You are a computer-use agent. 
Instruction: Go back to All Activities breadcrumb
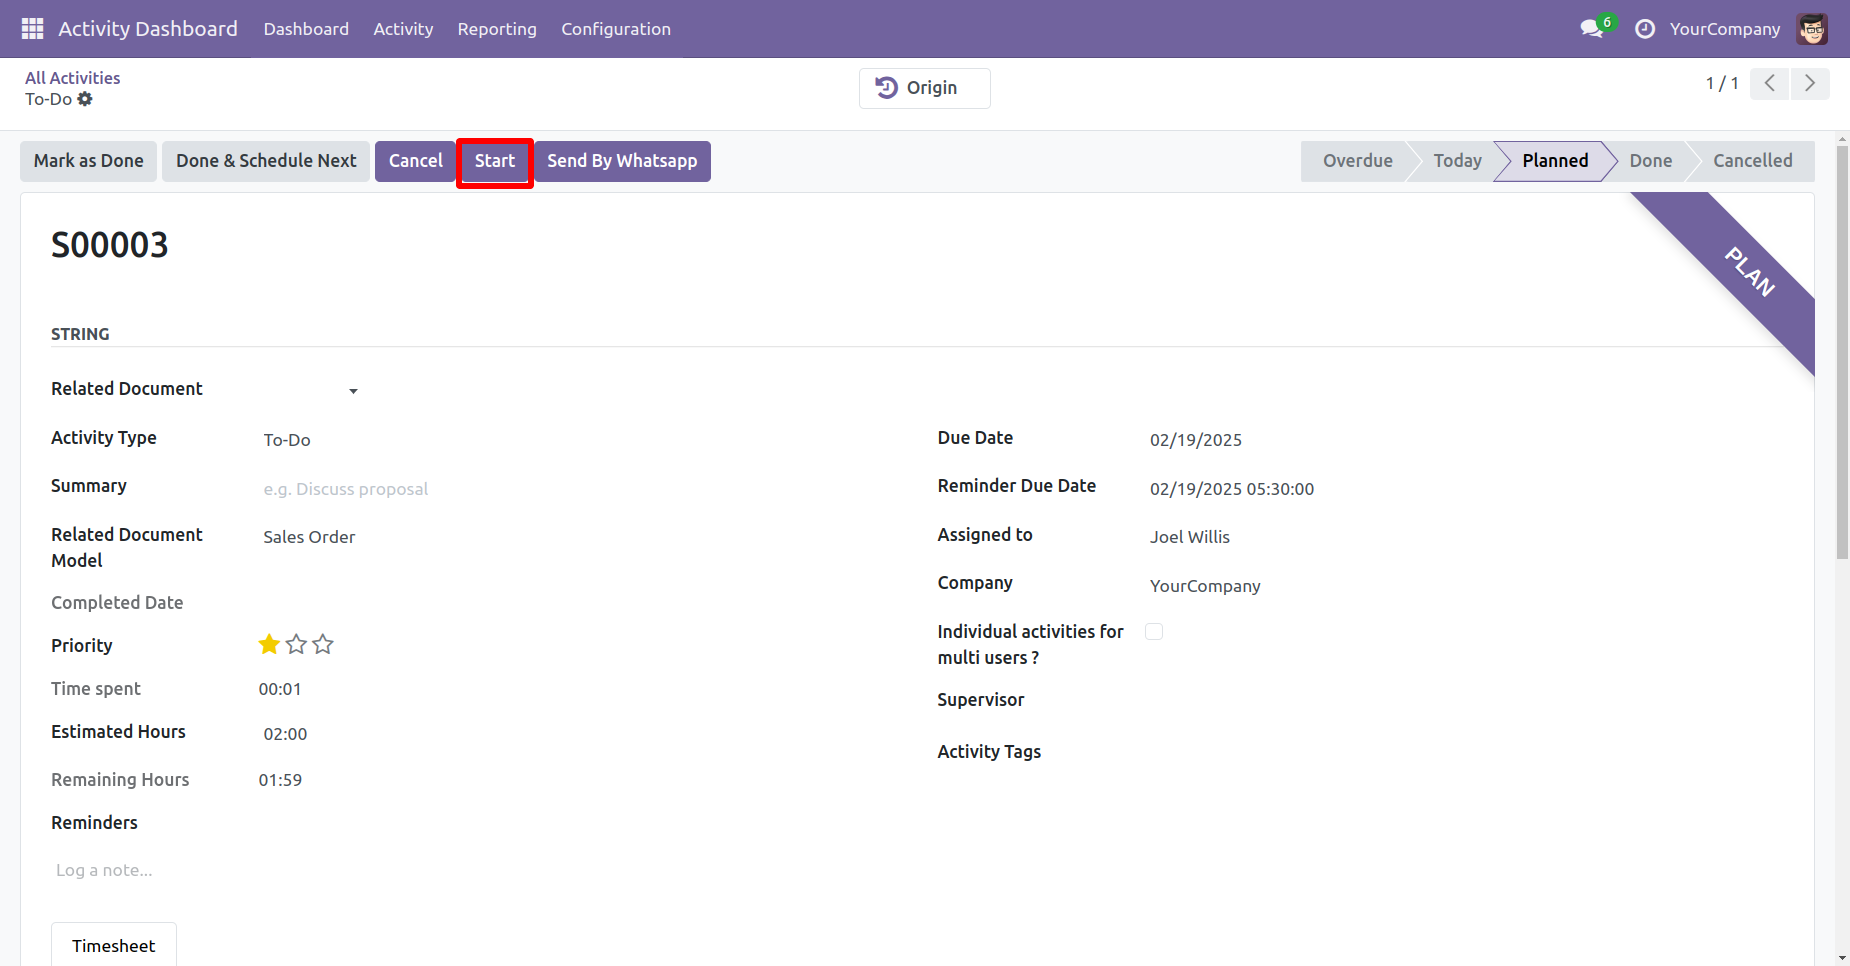72,78
